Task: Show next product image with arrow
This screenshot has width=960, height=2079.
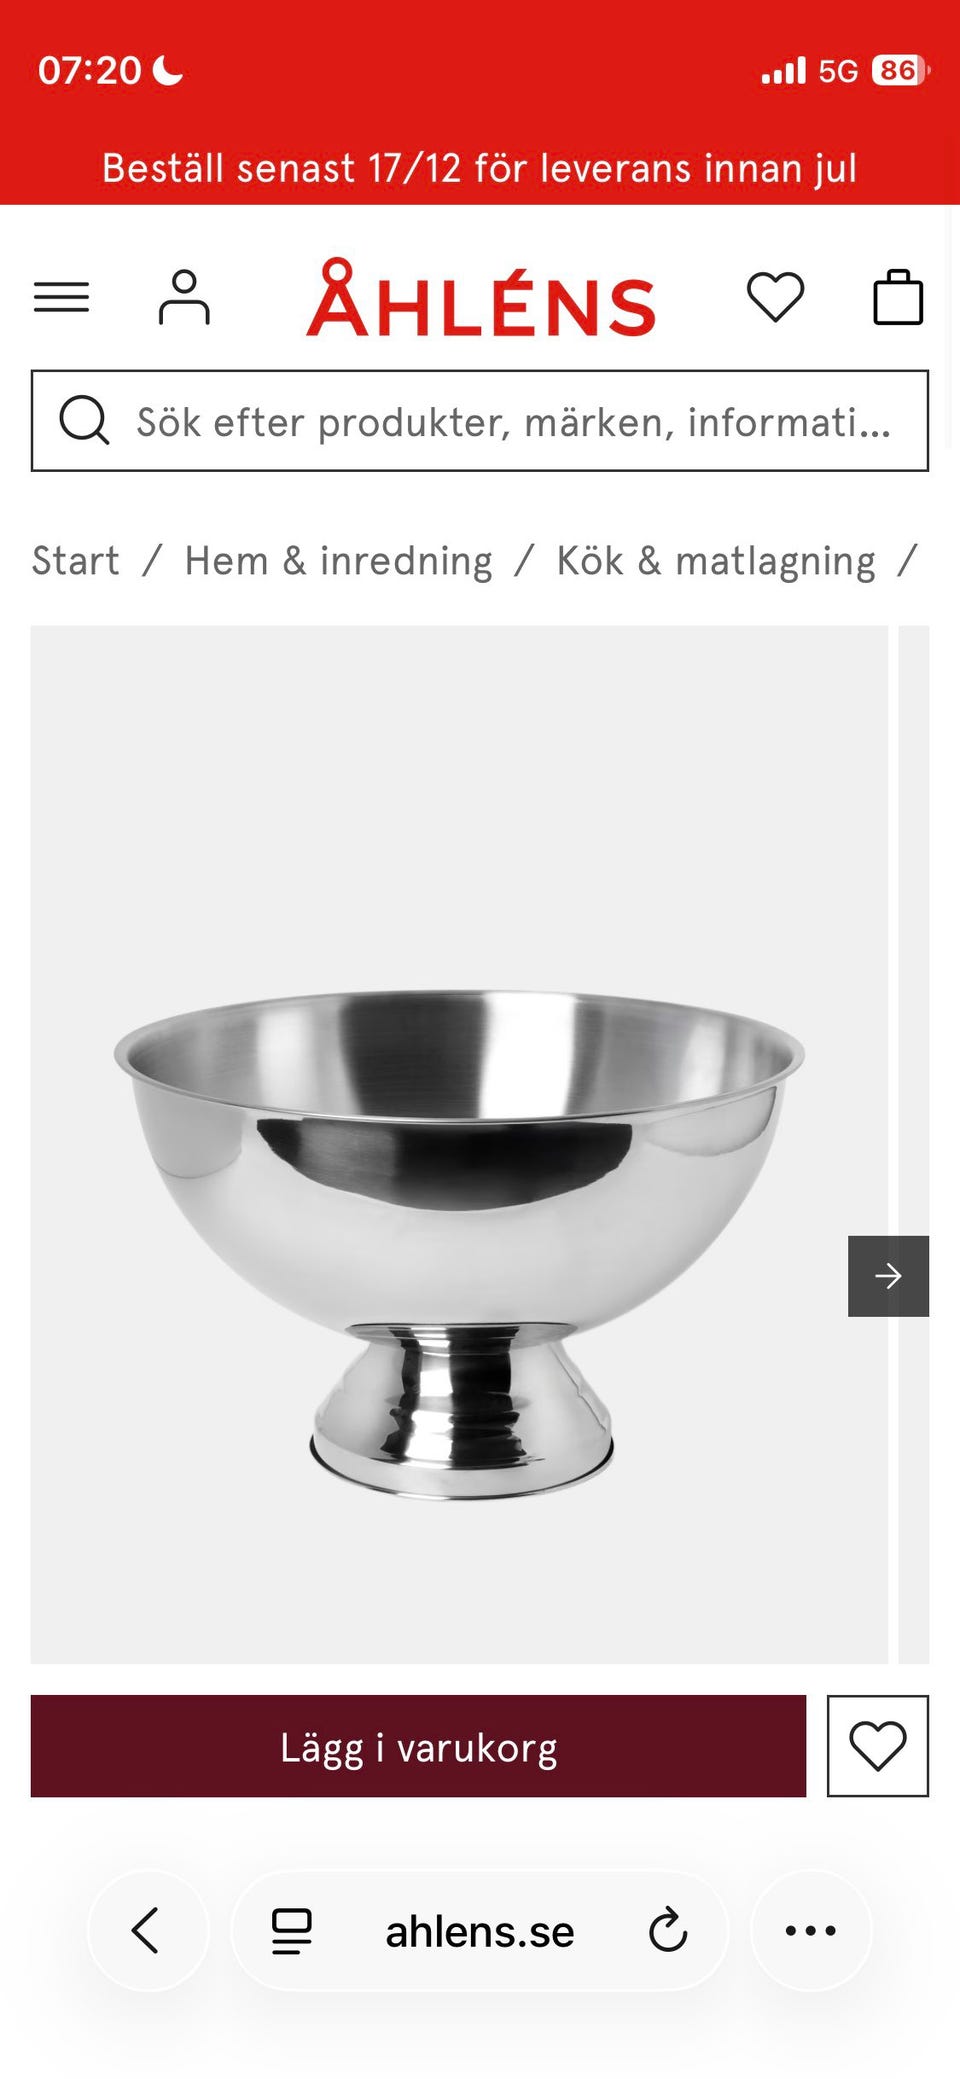Action: [x=888, y=1276]
